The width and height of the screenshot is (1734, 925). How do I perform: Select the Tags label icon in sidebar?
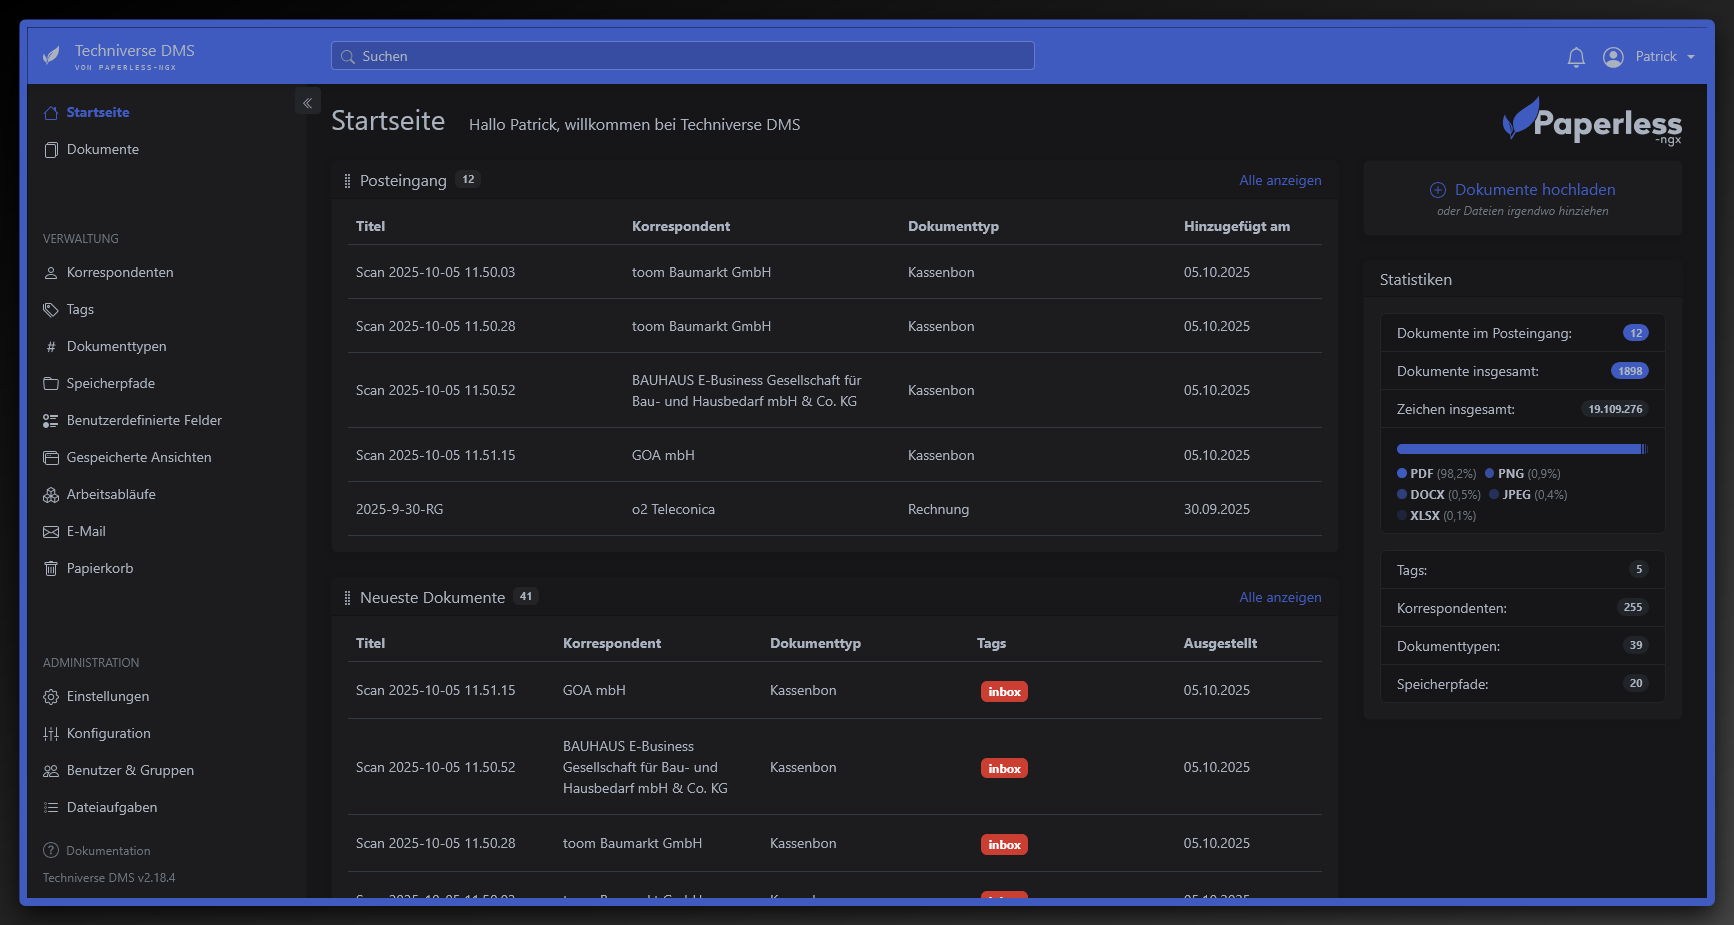coord(50,310)
